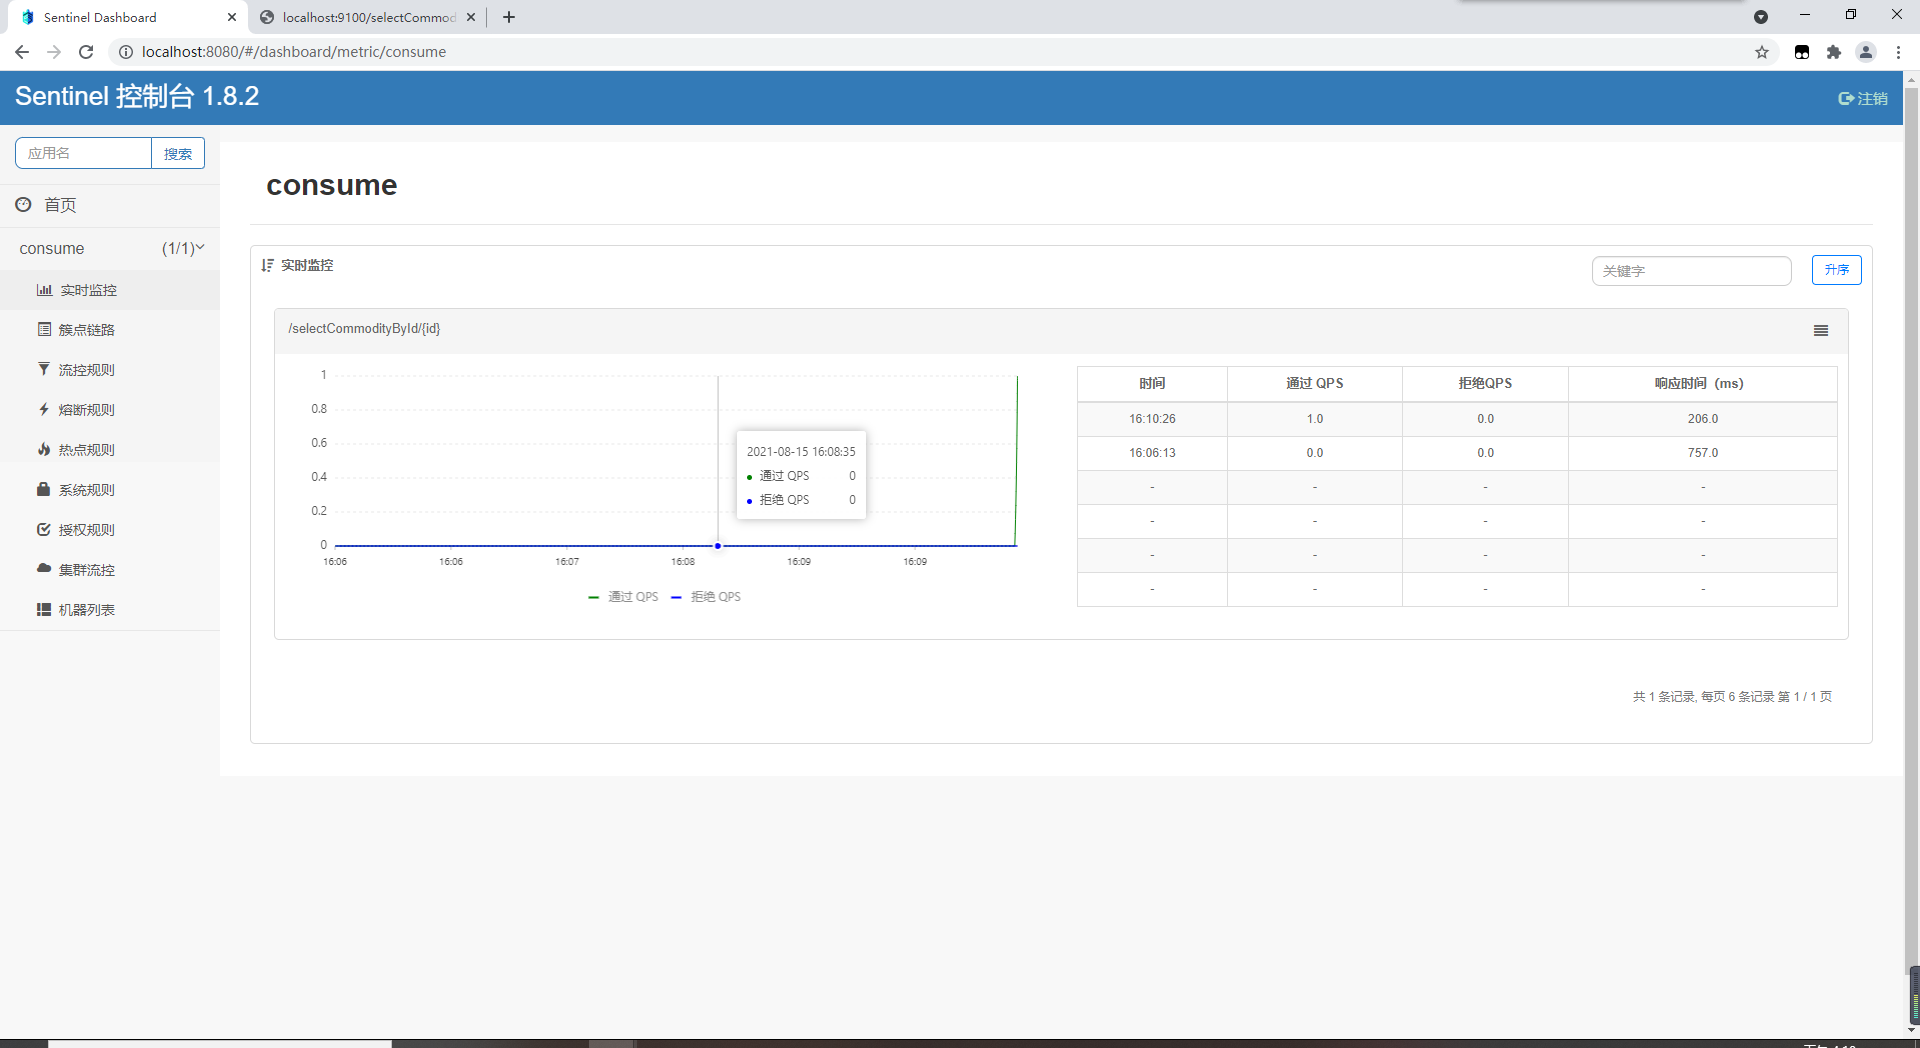
Task: Open 实时监控 bar chart icon in sidebar
Action: click(44, 290)
